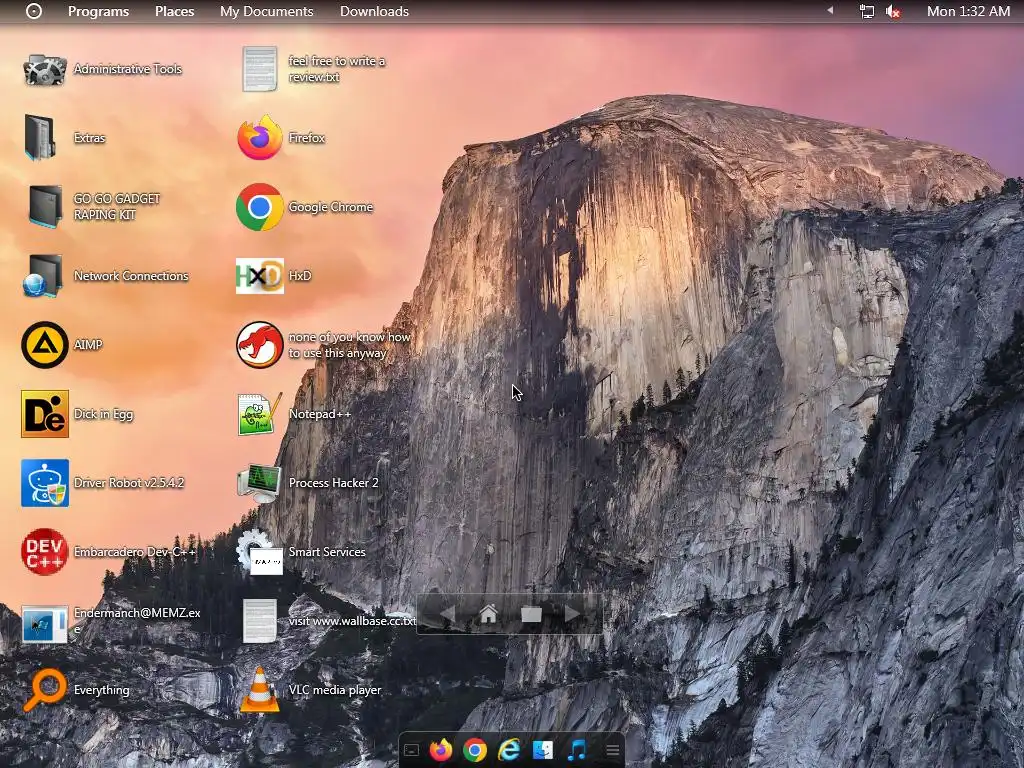Screen dimensions: 1024x768
Task: Open the Programs menu
Action: (x=99, y=11)
